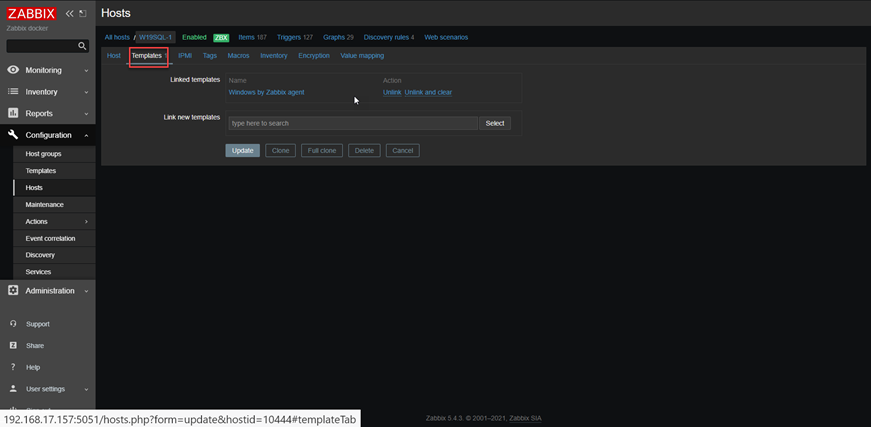Collapse the Configuration menu chevron

click(x=86, y=135)
